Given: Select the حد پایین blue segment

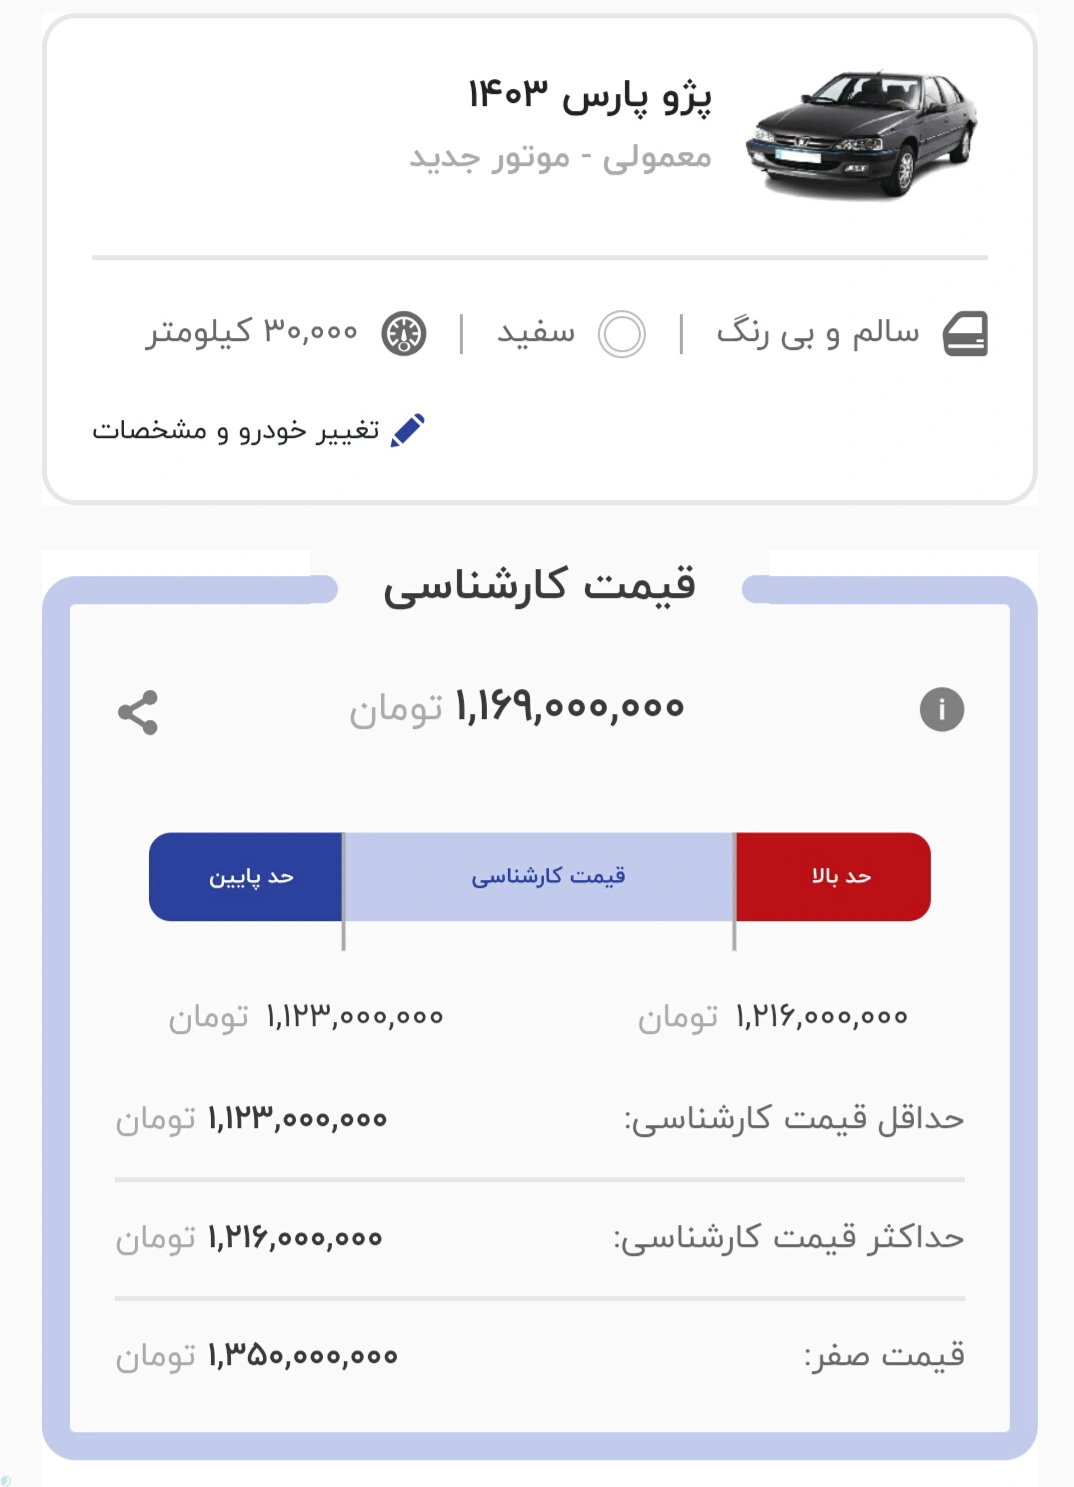Looking at the screenshot, I should 245,875.
